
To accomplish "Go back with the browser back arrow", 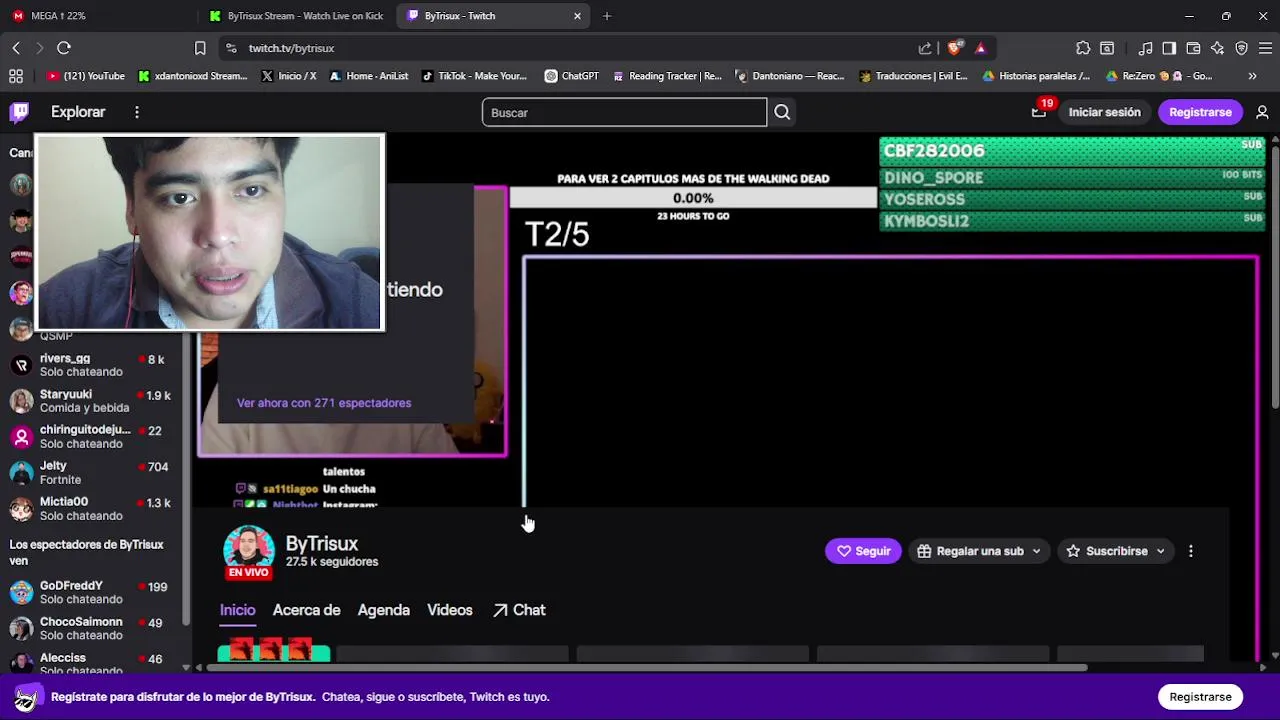I will 16,48.
